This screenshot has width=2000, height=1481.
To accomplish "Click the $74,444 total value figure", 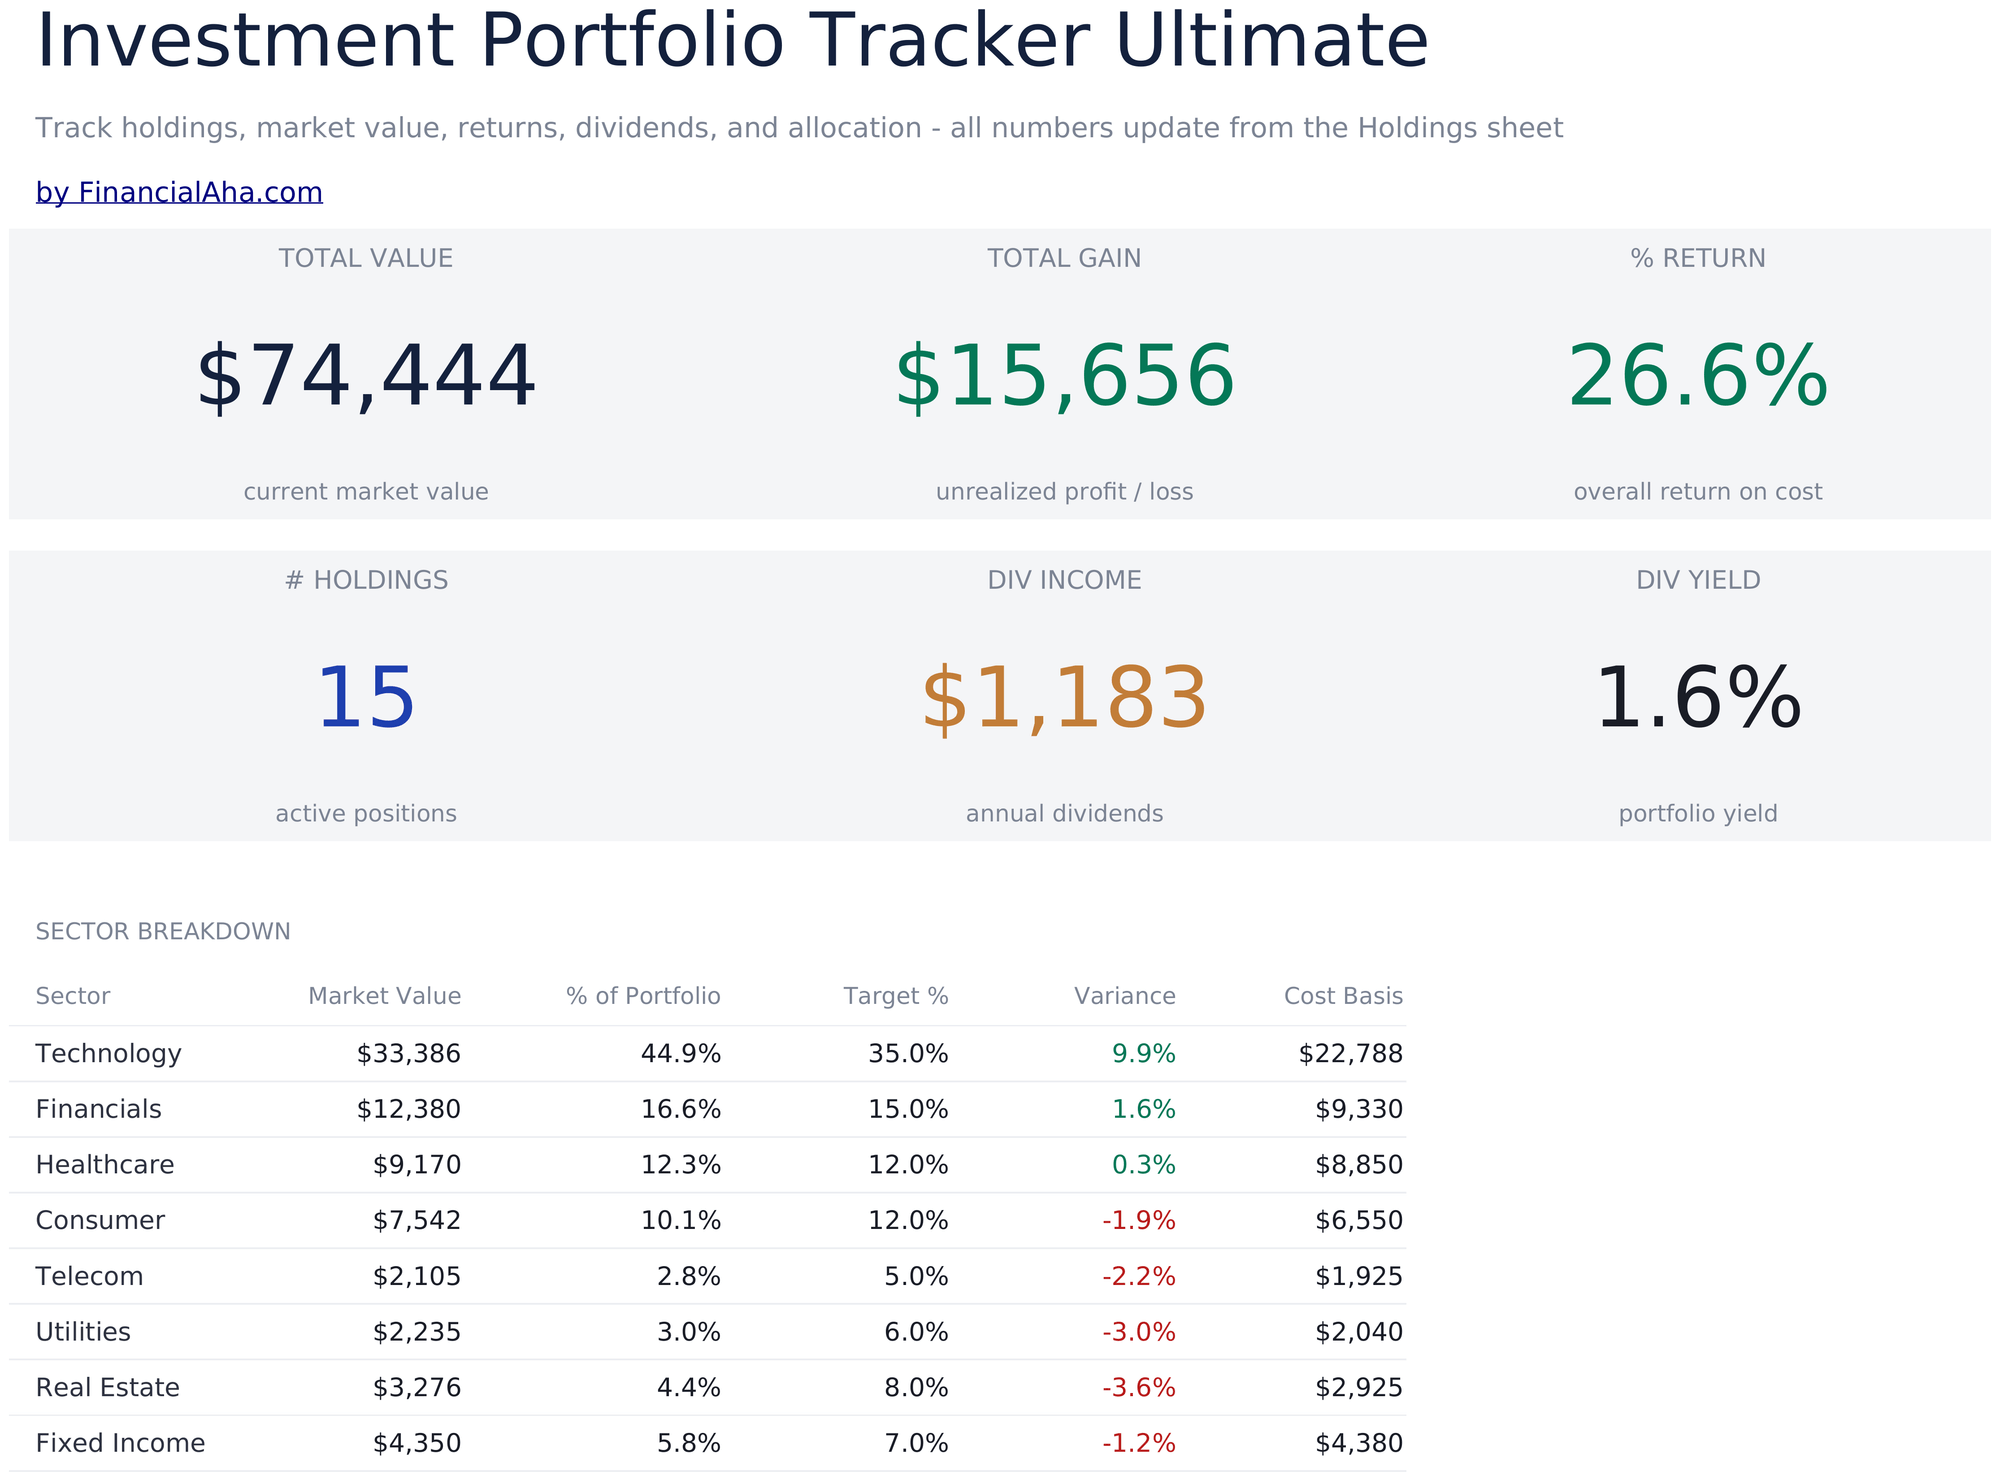I will coord(366,378).
